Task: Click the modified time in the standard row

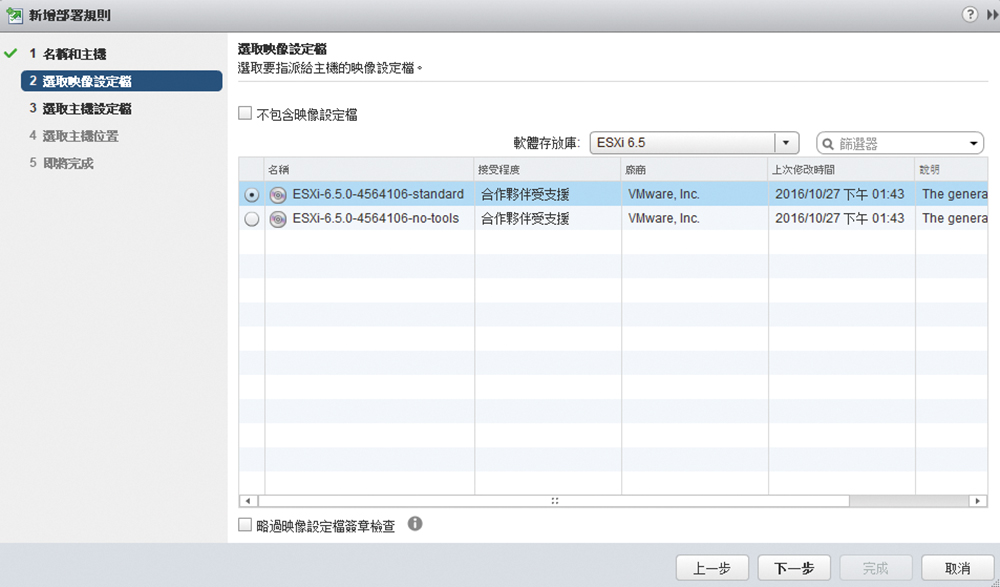Action: pos(840,195)
